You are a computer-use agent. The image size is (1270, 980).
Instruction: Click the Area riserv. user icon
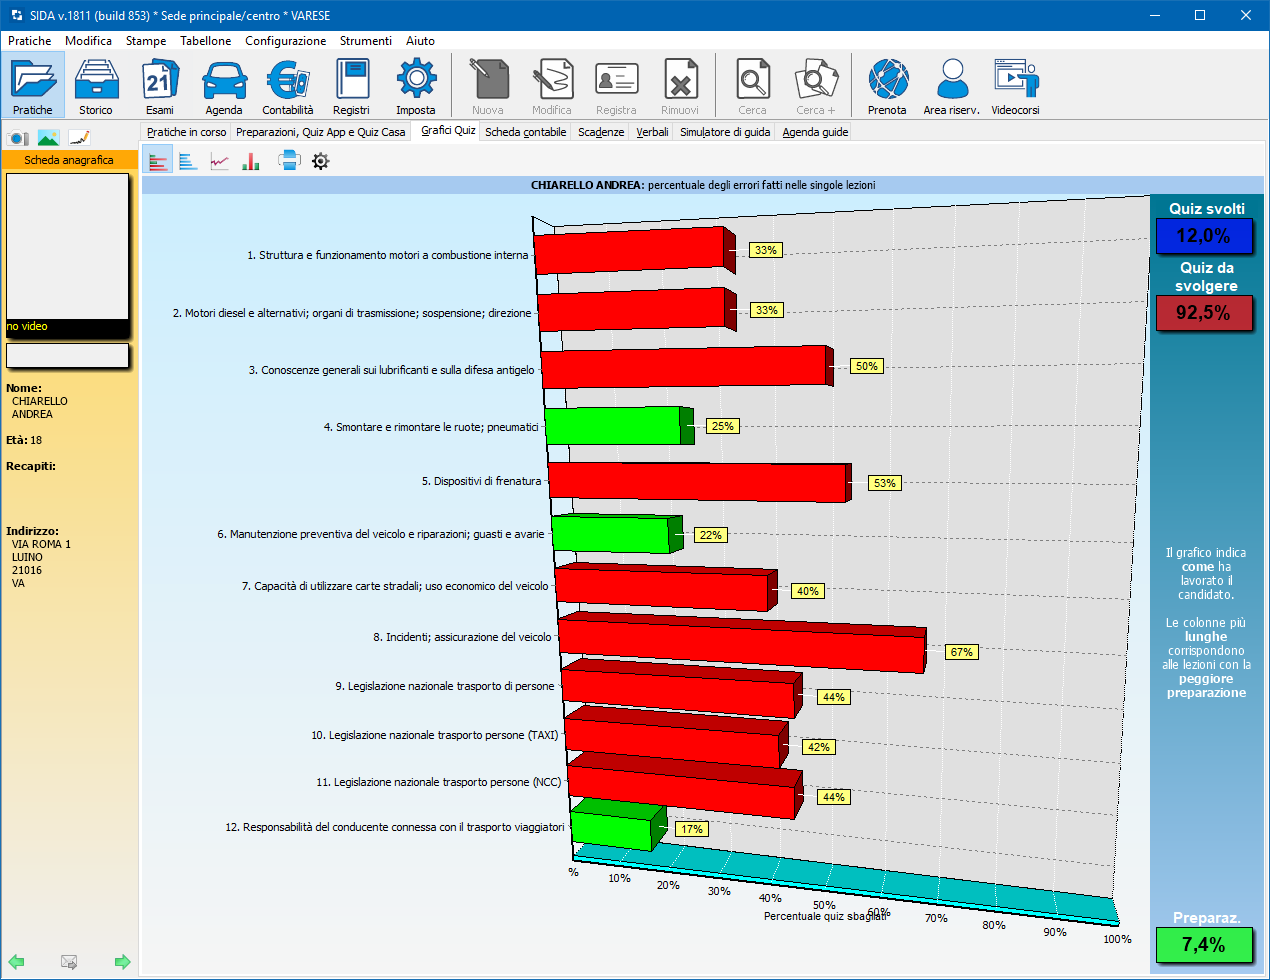pyautogui.click(x=951, y=86)
